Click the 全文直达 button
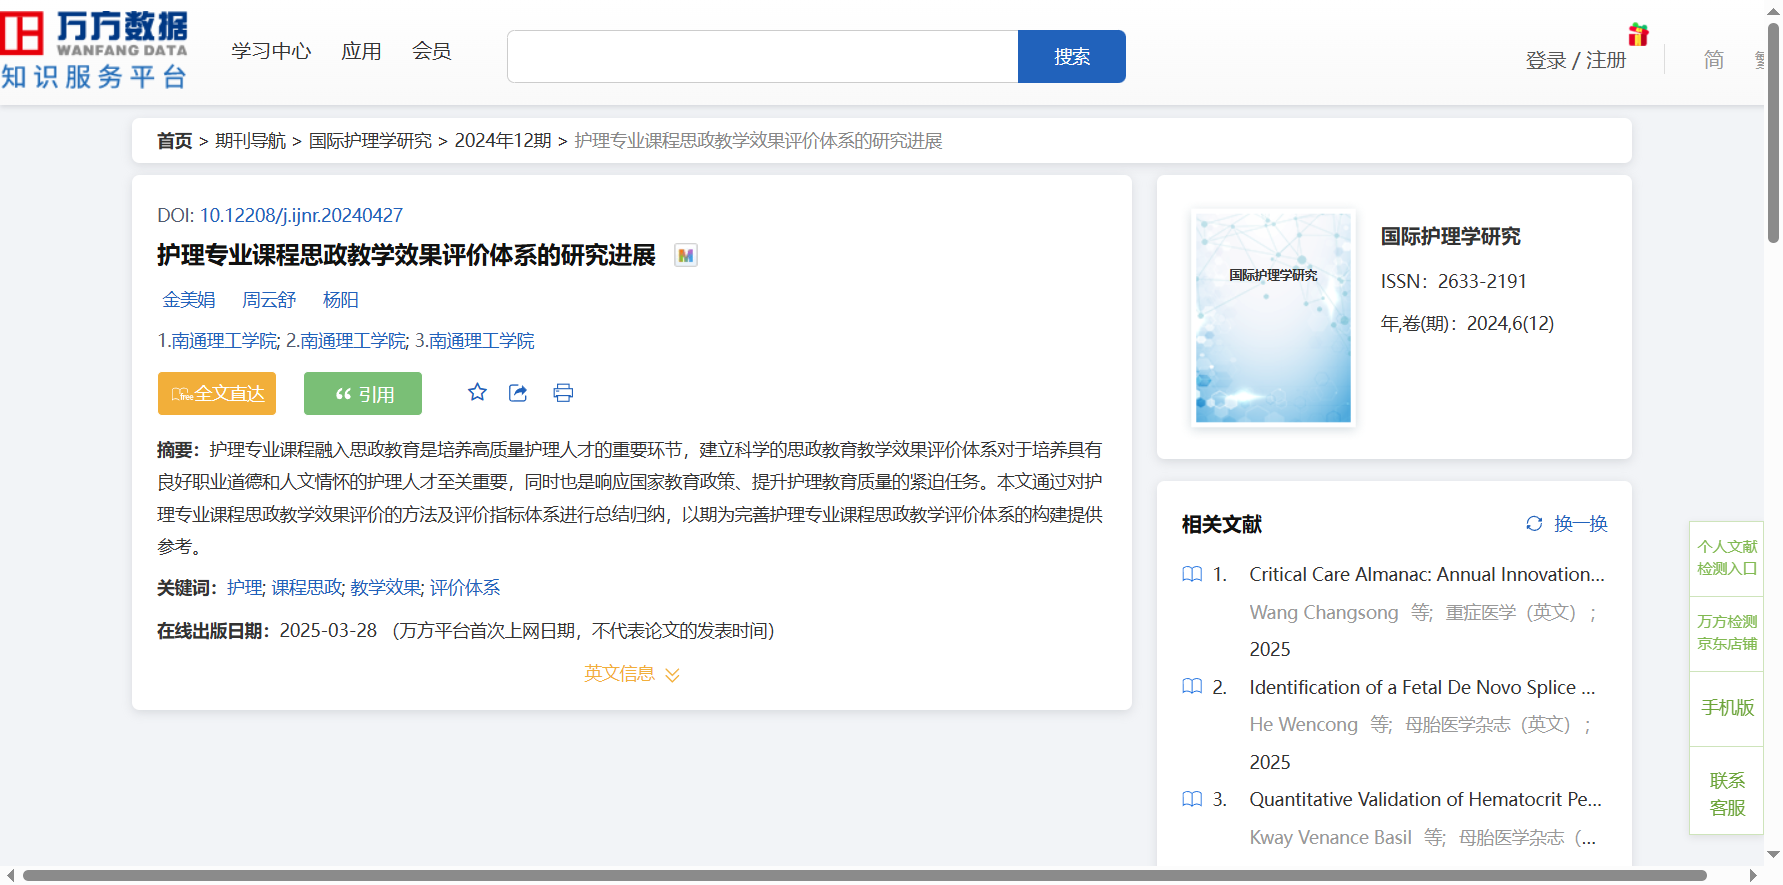 click(x=217, y=393)
